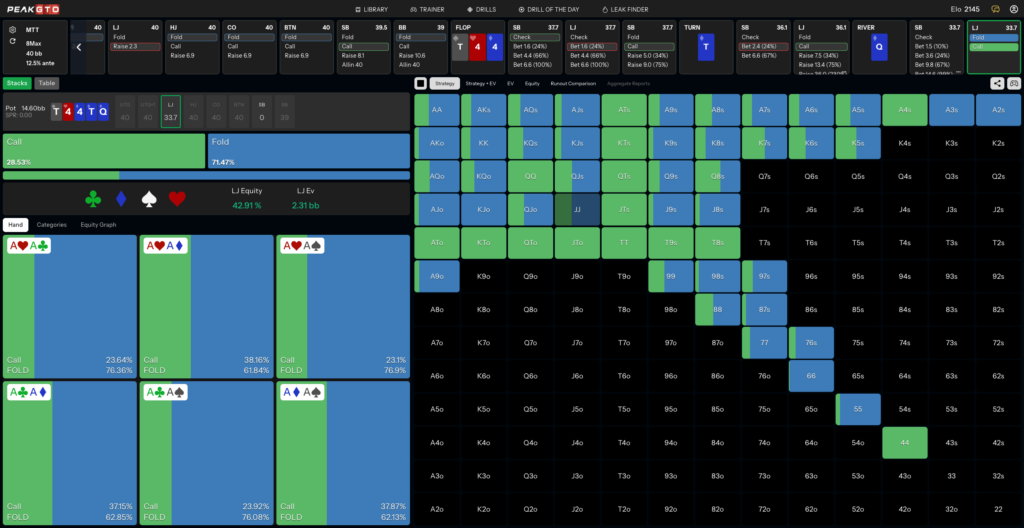The height and width of the screenshot is (528, 1024).
Task: Select the Ace clubs Ace spades combo
Action: (206, 453)
